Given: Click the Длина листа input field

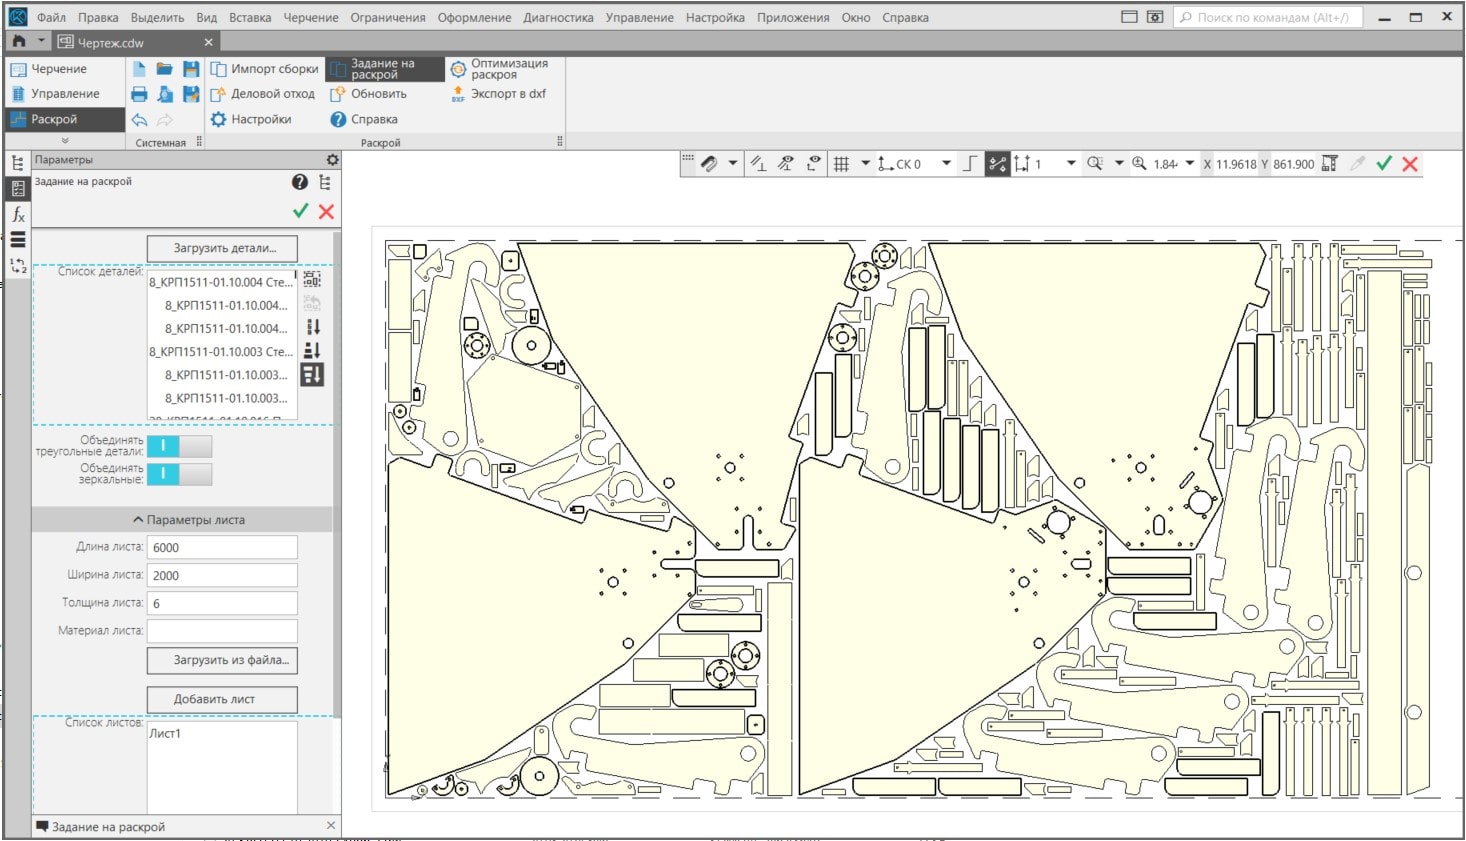Looking at the screenshot, I should (x=222, y=547).
